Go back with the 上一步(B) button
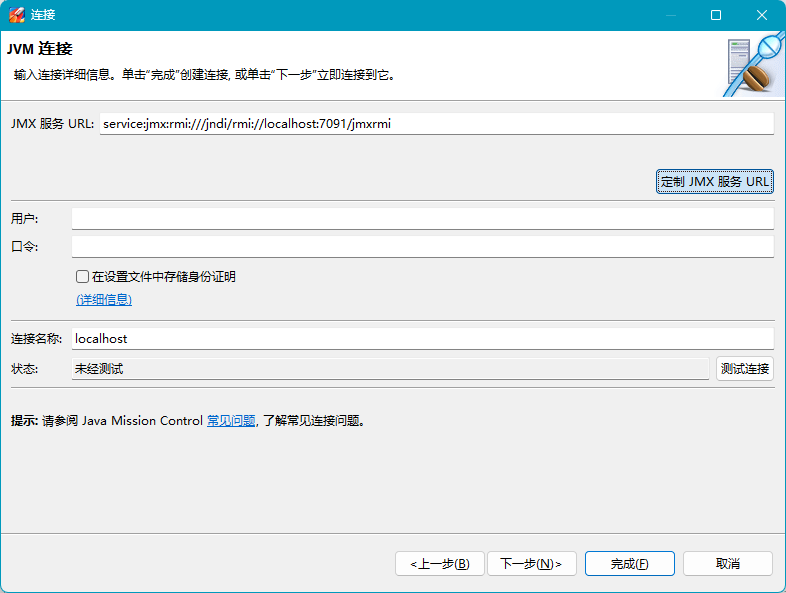This screenshot has width=786, height=593. coord(440,564)
